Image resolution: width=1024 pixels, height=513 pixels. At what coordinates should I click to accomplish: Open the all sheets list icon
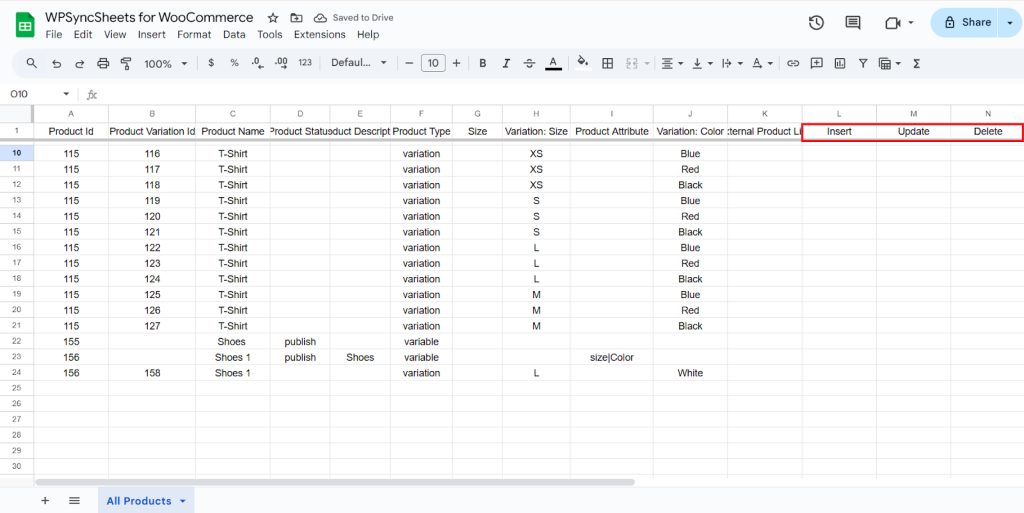click(x=74, y=501)
